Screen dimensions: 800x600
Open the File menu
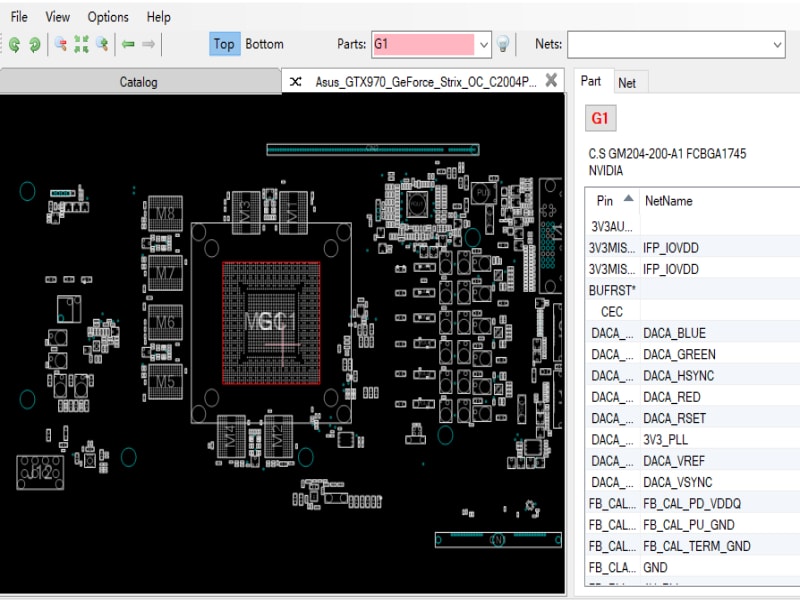(19, 17)
